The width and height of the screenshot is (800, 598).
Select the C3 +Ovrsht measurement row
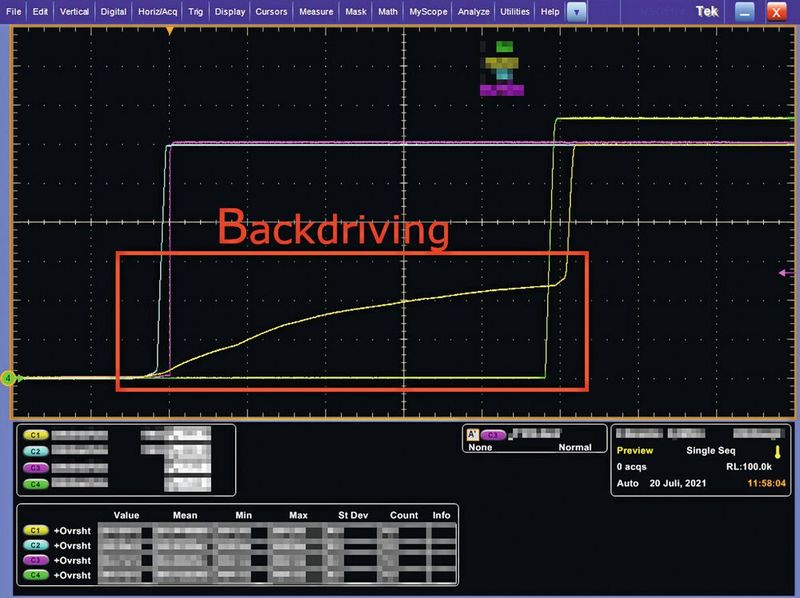point(239,560)
